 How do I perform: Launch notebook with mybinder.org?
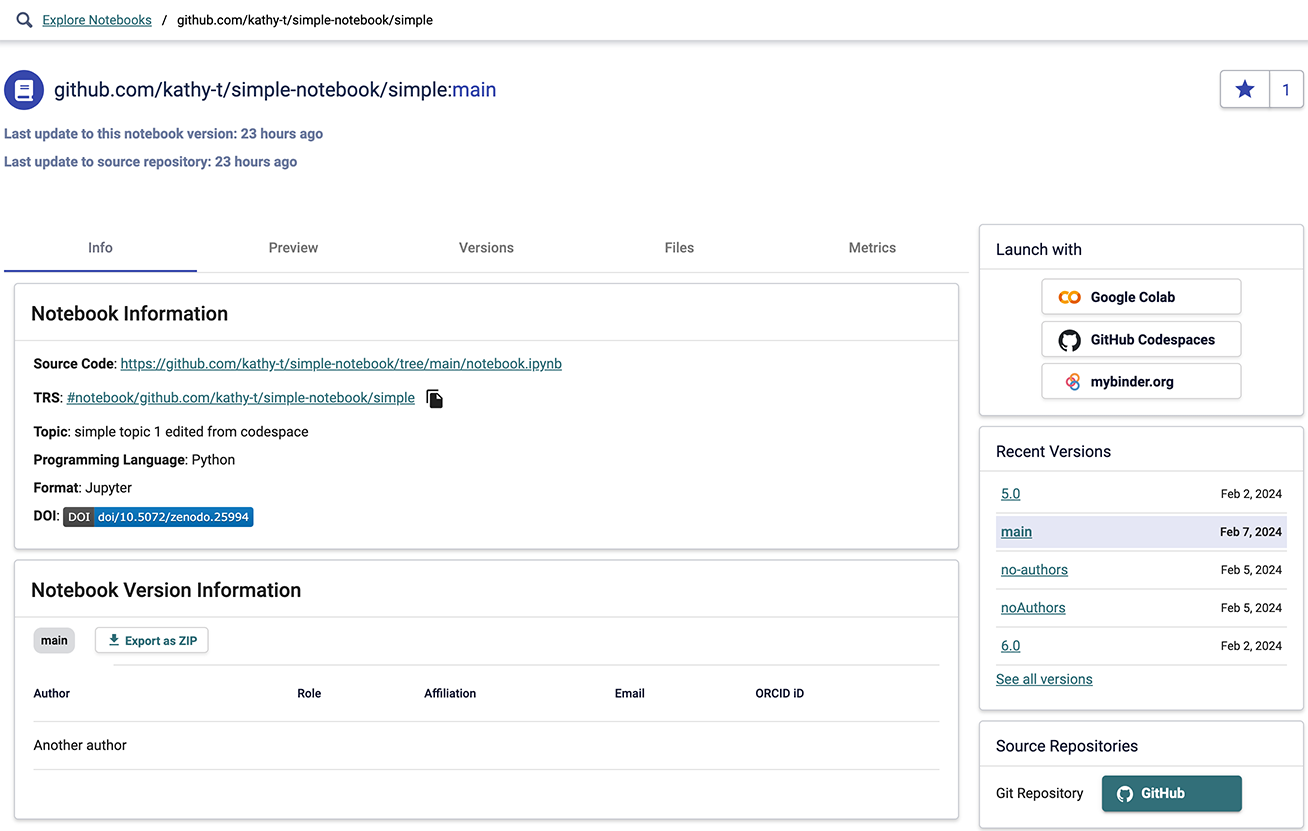coord(1141,382)
